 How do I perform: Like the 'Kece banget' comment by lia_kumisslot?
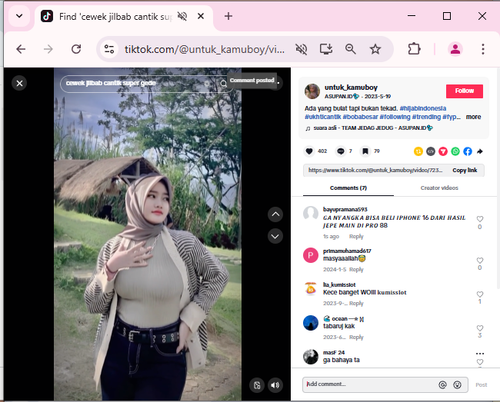click(x=480, y=294)
